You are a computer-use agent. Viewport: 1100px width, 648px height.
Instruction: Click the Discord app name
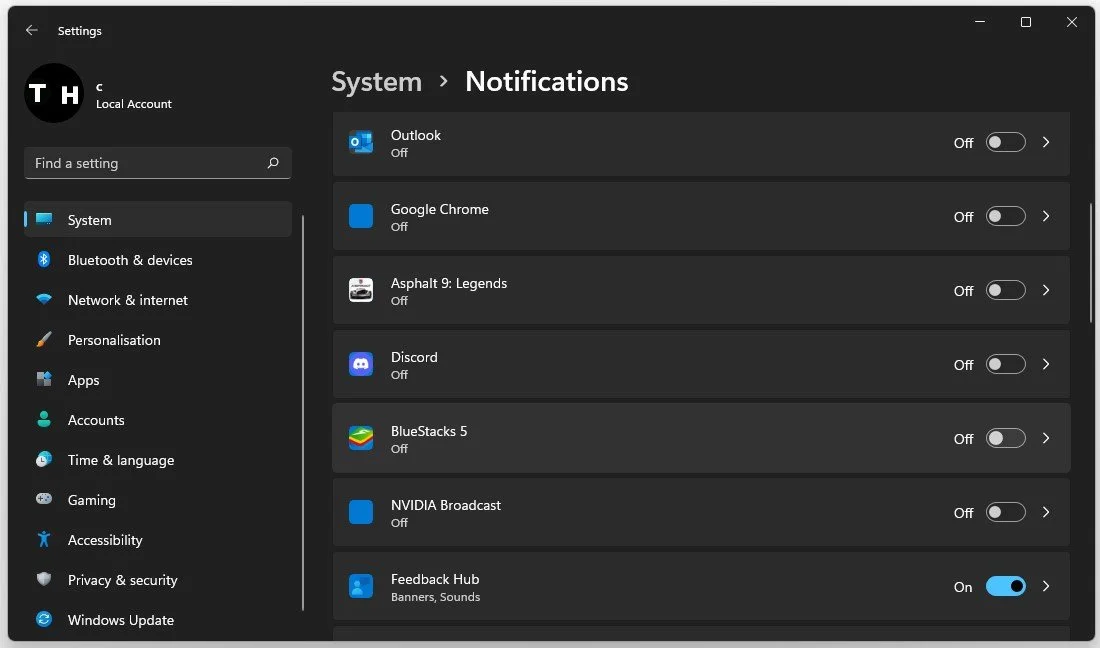pos(414,357)
